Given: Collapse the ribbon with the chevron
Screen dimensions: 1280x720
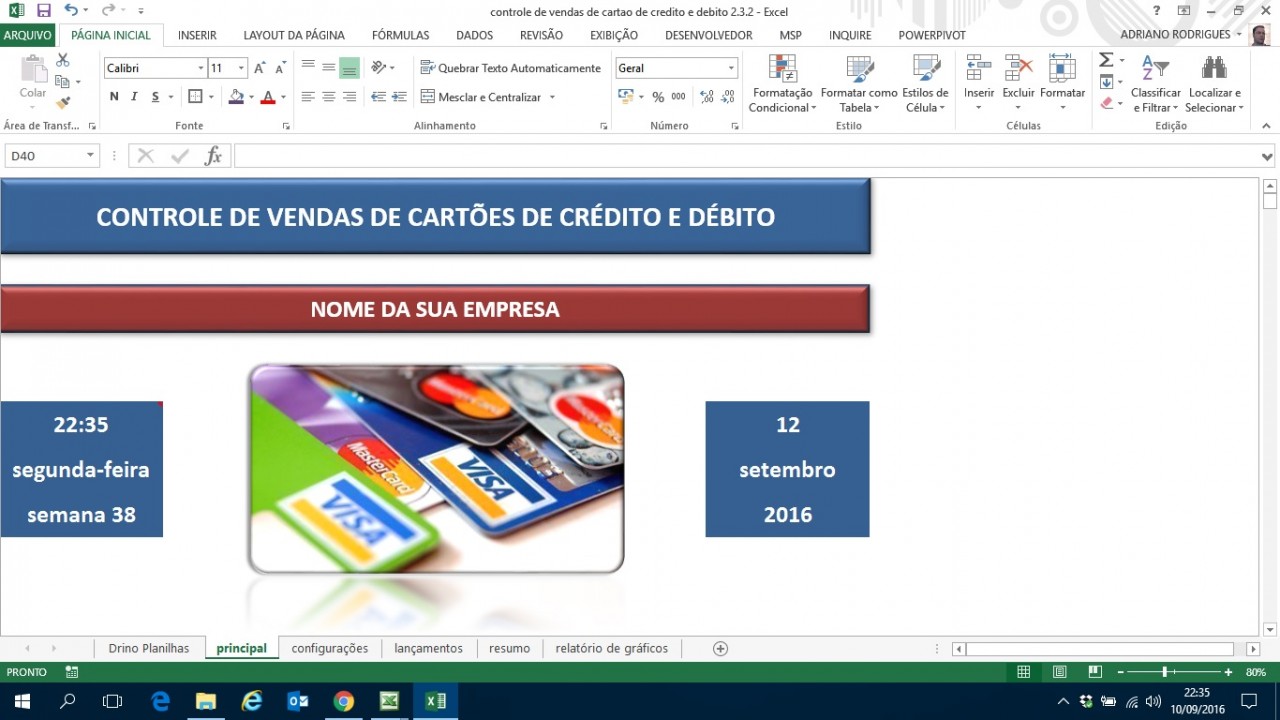Looking at the screenshot, I should click(x=1266, y=126).
